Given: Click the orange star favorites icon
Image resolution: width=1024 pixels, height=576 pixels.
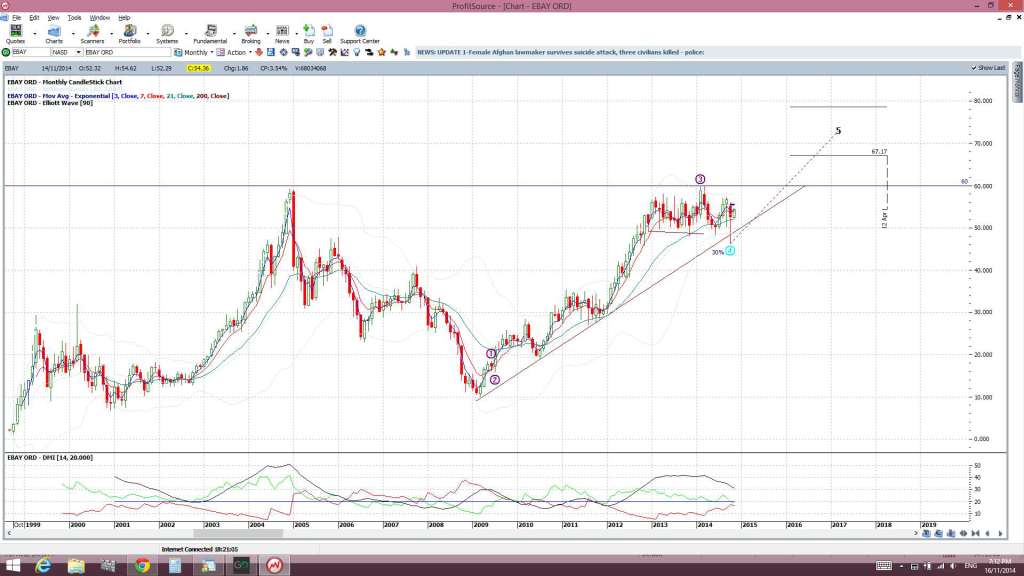Looking at the screenshot, I should click(x=382, y=52).
